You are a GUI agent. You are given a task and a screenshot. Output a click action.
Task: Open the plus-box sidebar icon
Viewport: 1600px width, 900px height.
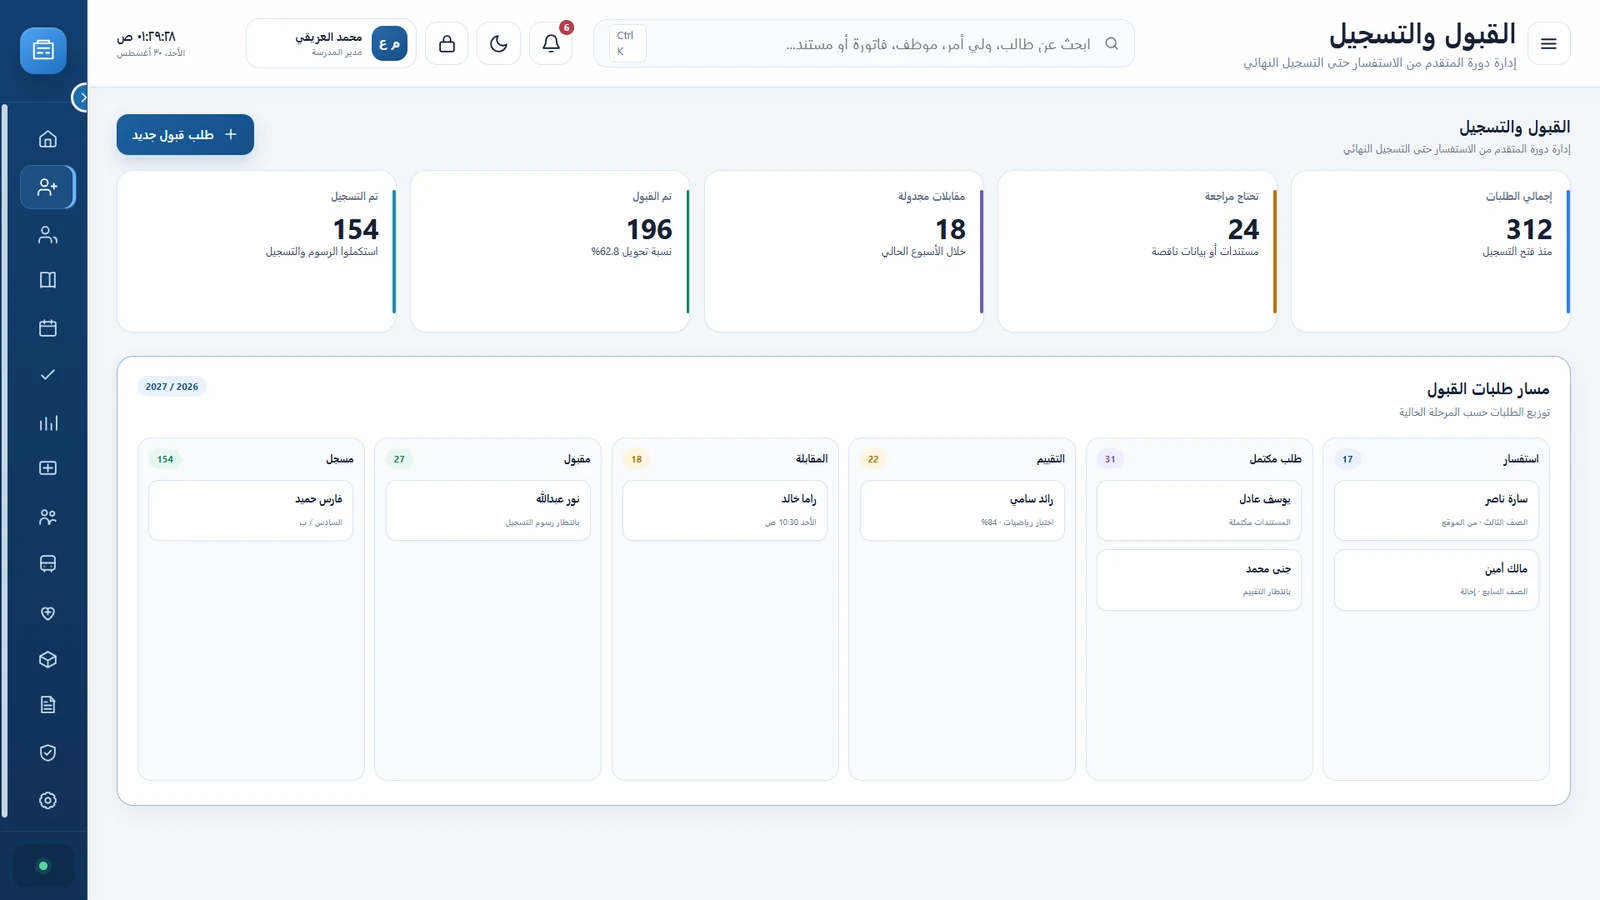click(x=47, y=468)
